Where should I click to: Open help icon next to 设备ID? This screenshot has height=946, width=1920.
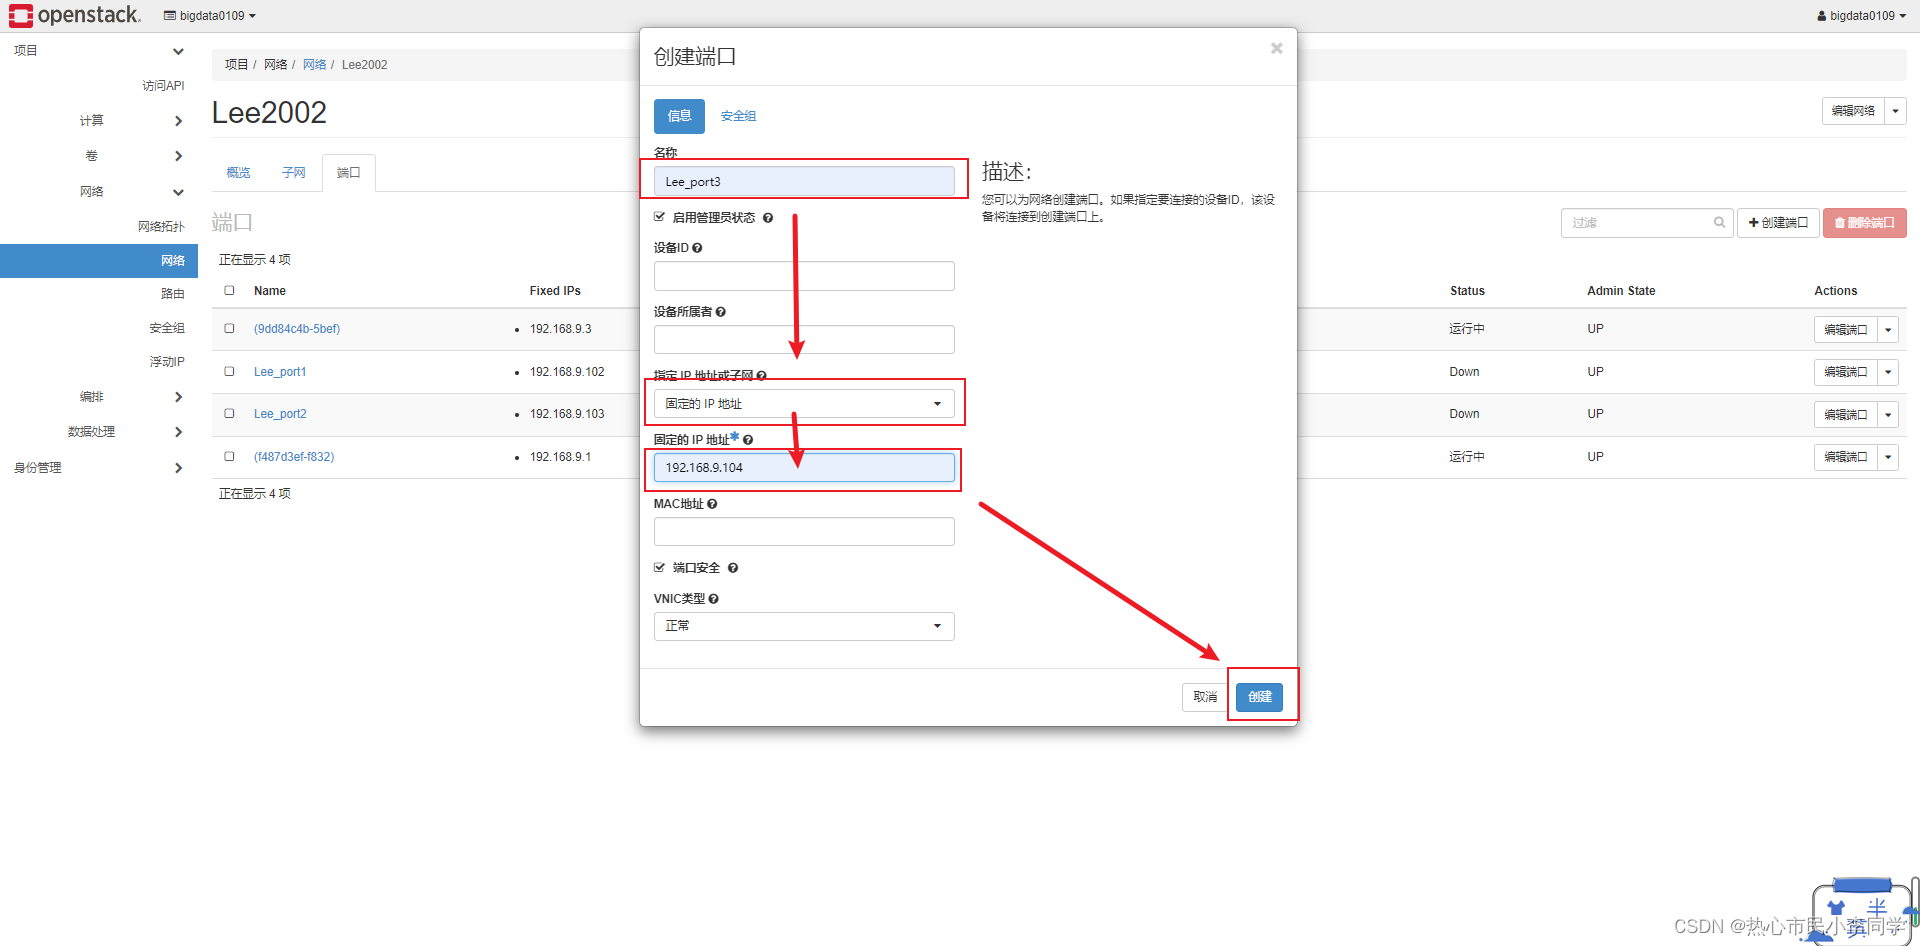[x=697, y=248]
